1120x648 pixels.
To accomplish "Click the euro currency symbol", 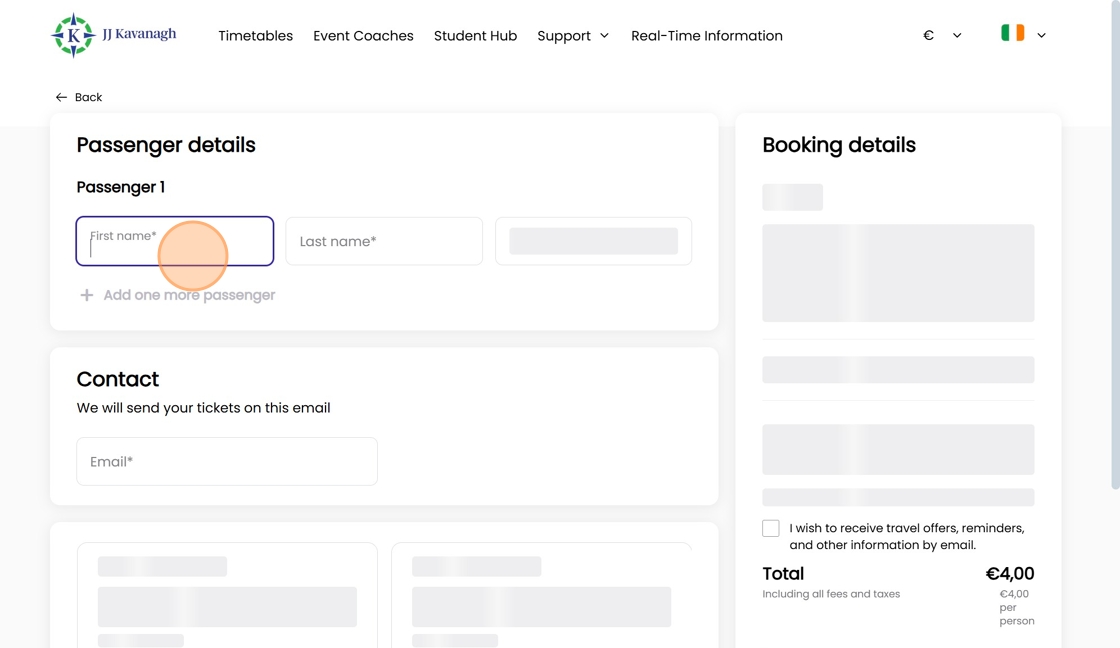I will pos(928,35).
